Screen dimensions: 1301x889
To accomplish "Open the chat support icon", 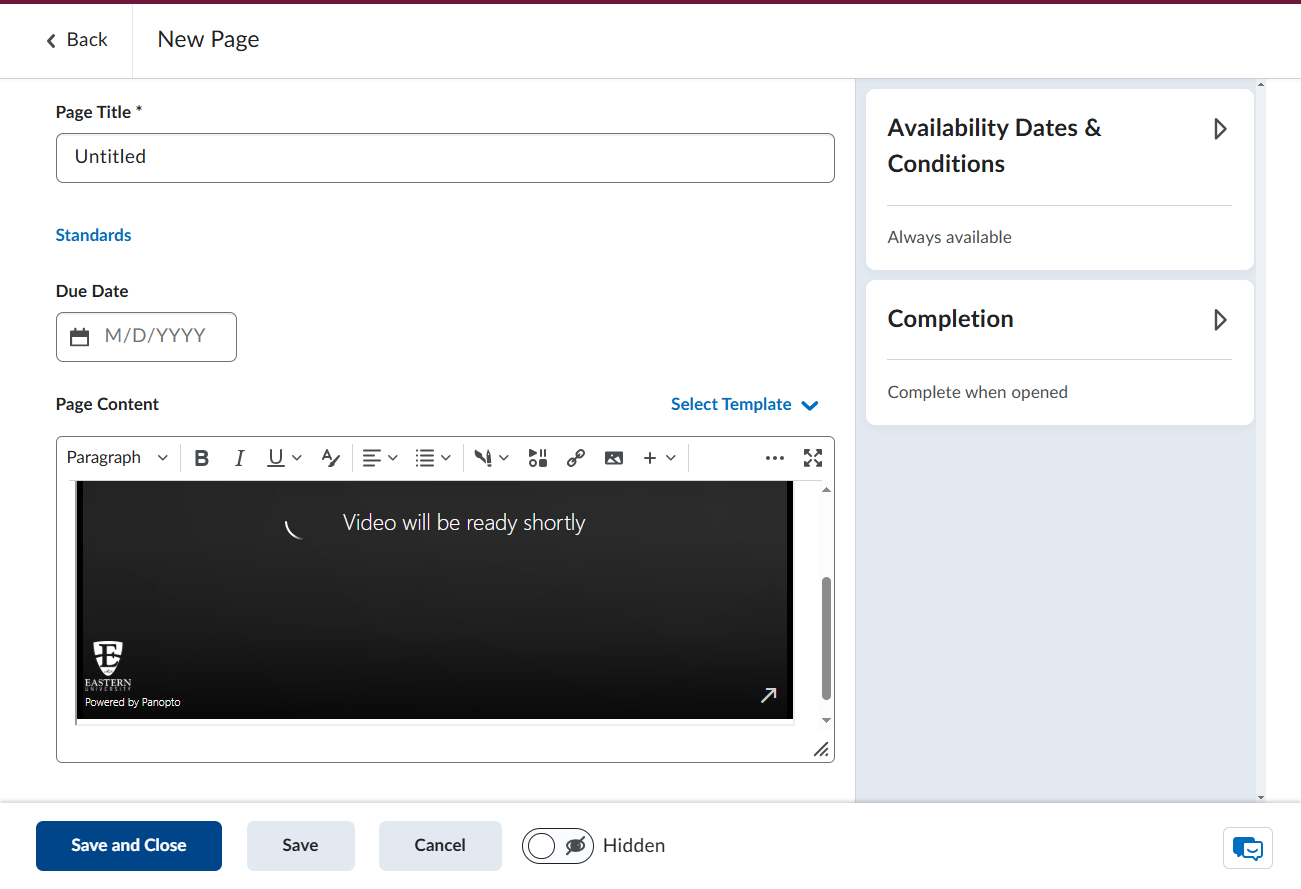I will tap(1248, 848).
